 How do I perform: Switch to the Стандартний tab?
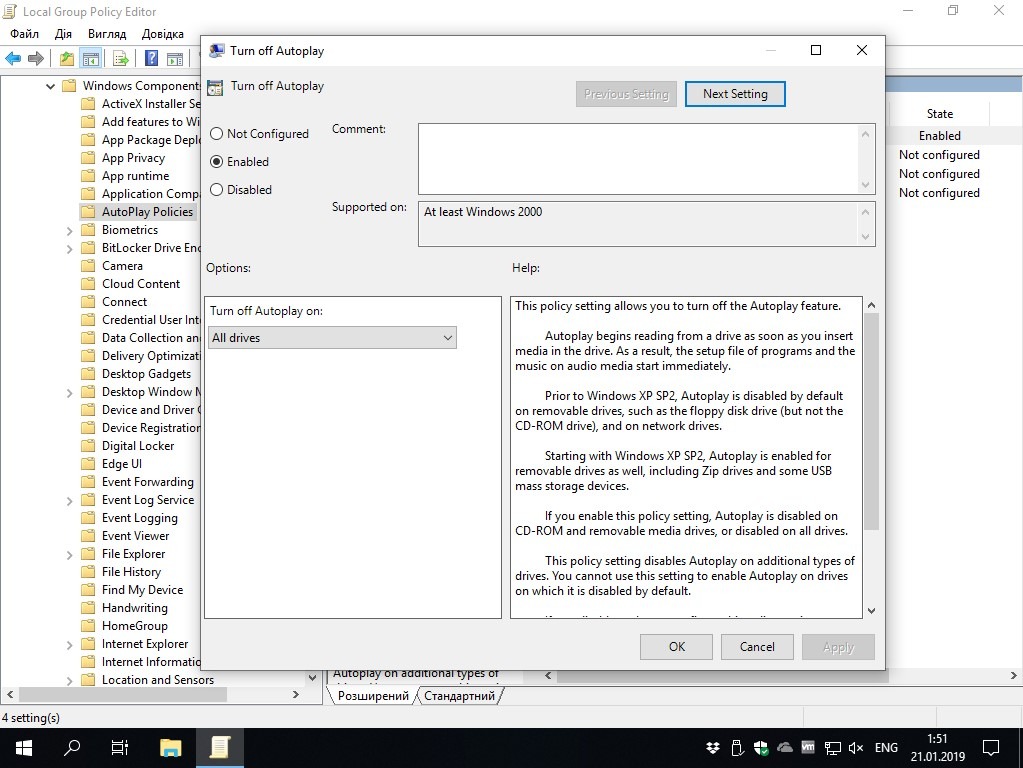point(459,696)
